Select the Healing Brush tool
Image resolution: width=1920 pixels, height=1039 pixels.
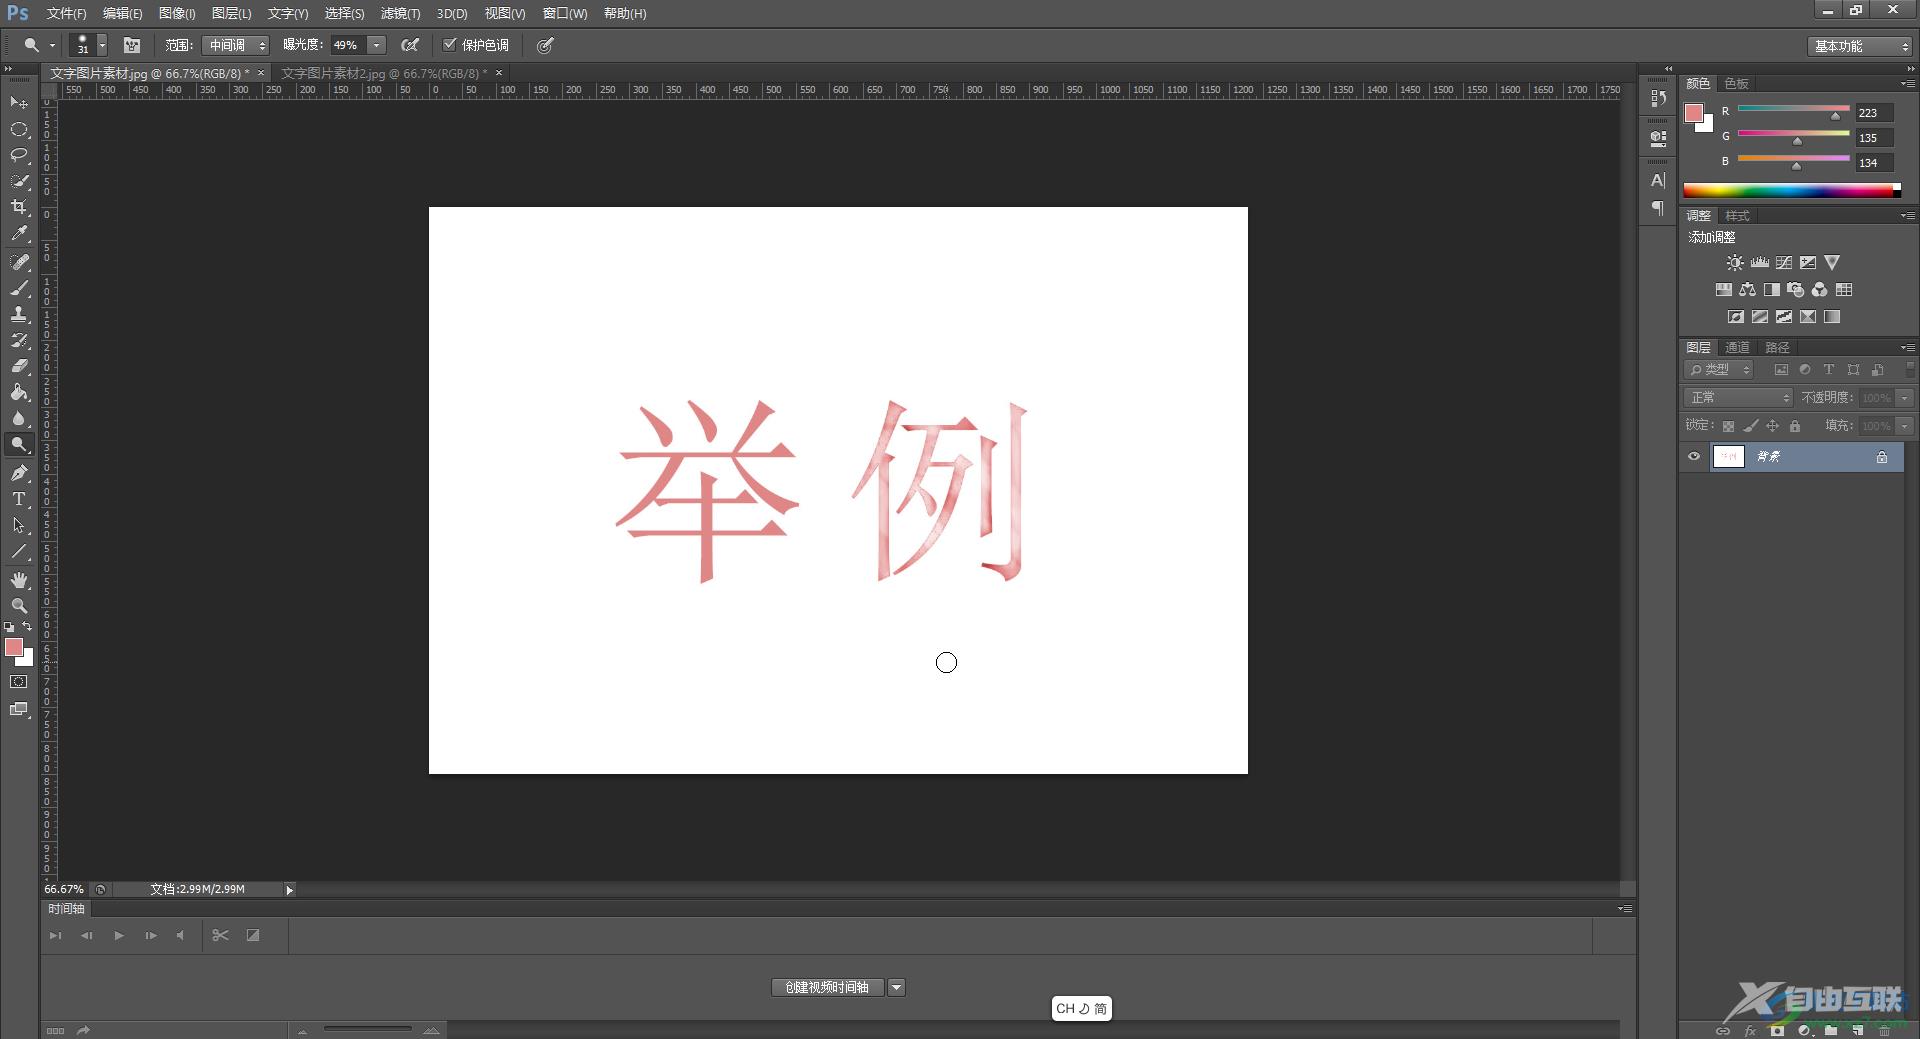coord(19,262)
